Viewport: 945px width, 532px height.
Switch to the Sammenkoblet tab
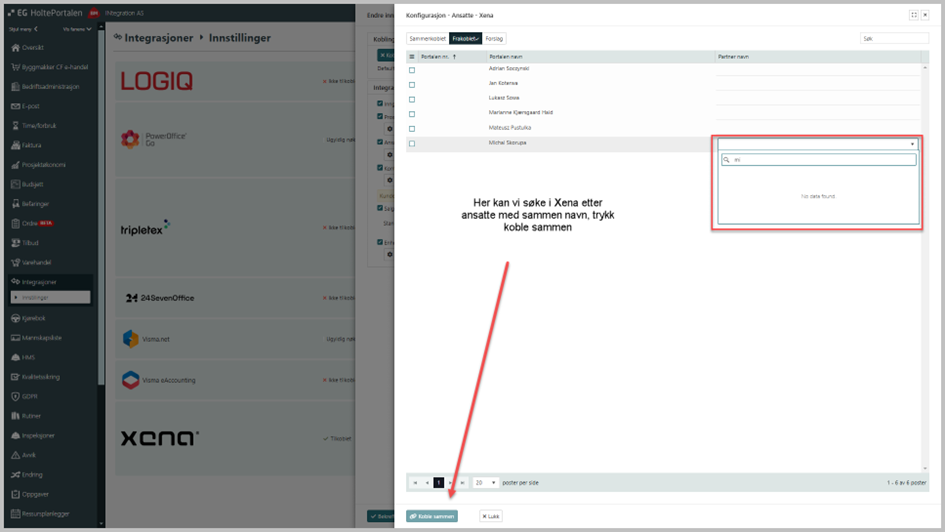point(428,39)
